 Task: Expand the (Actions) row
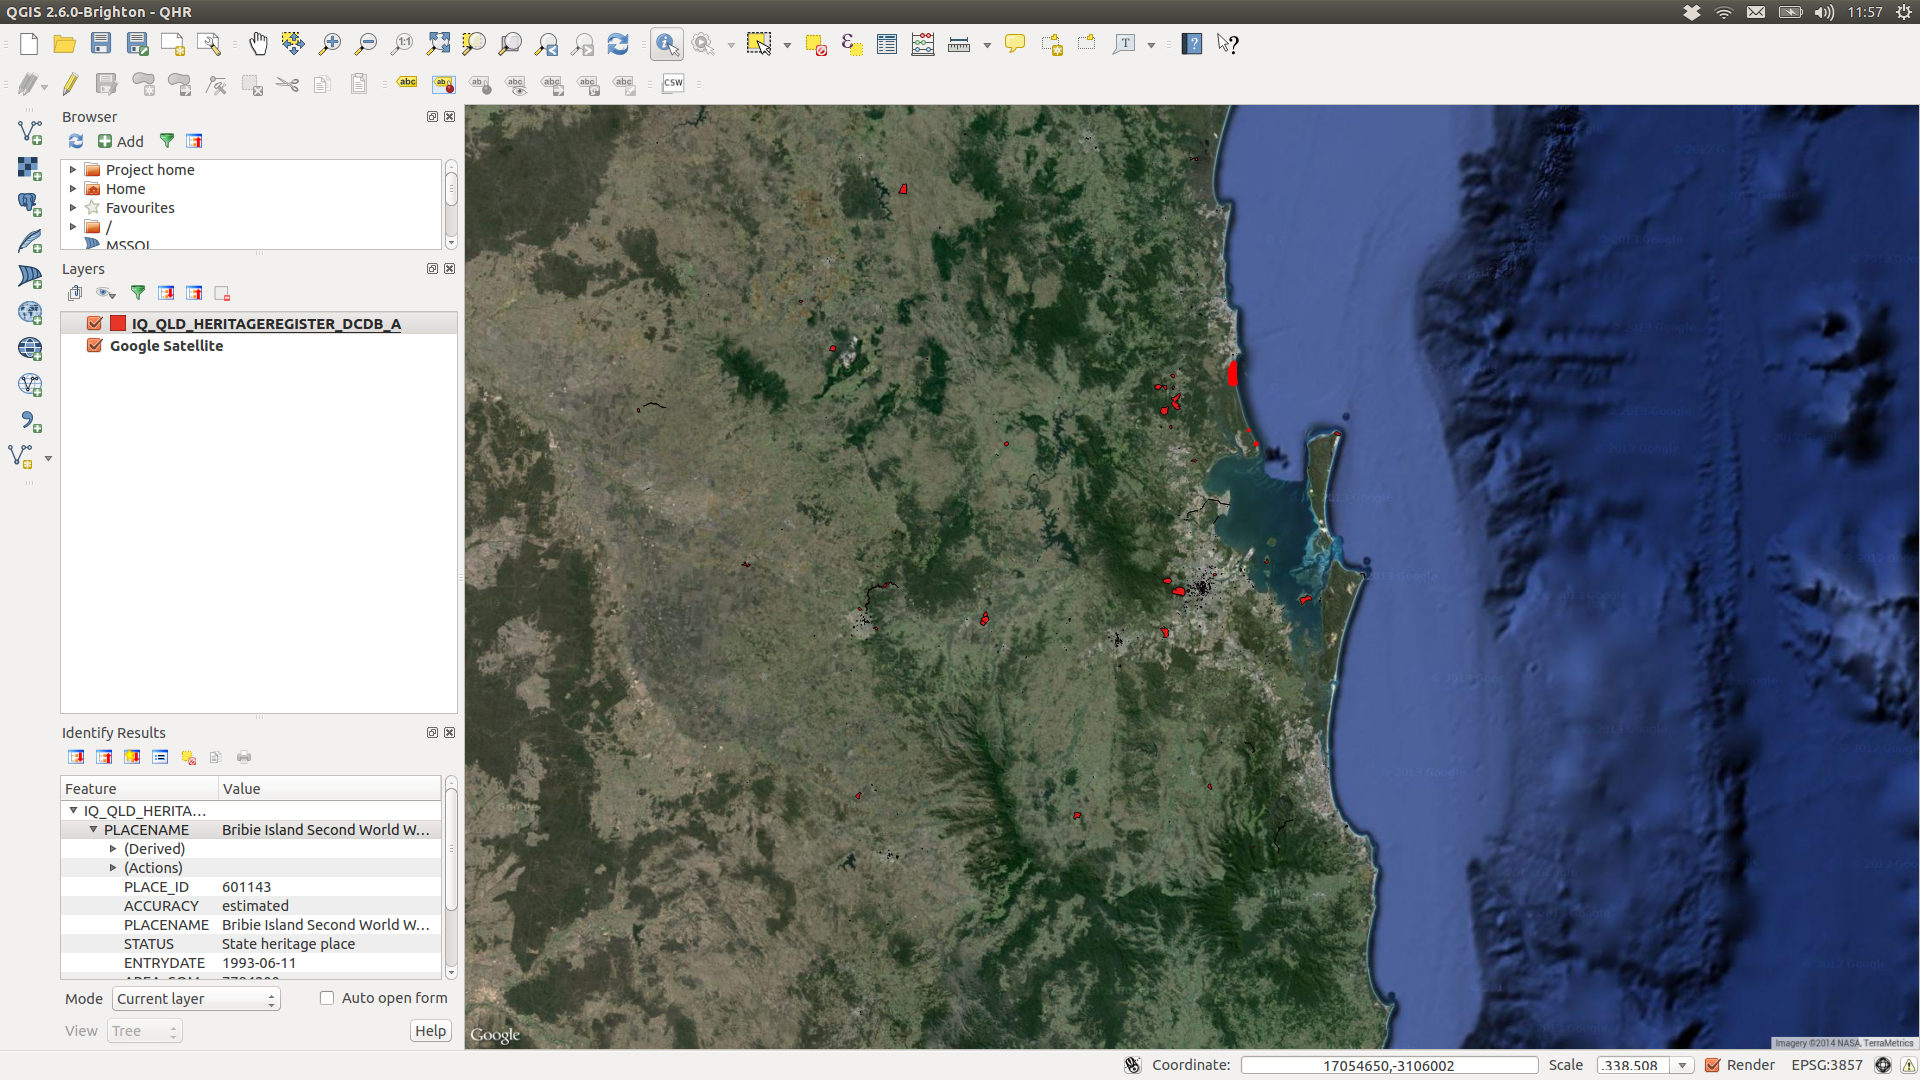pyautogui.click(x=113, y=868)
